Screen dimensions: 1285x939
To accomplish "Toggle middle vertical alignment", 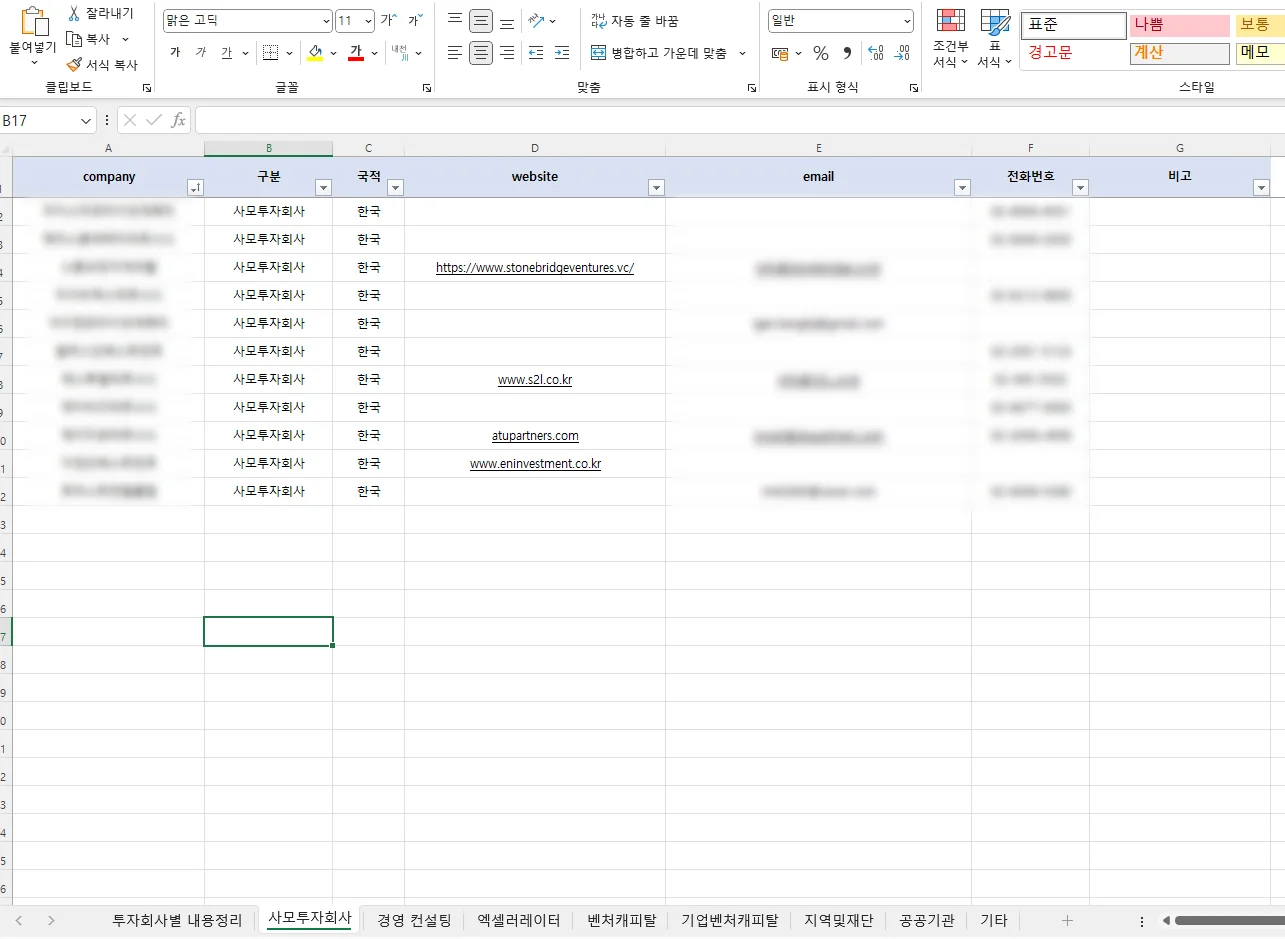I will [x=481, y=20].
